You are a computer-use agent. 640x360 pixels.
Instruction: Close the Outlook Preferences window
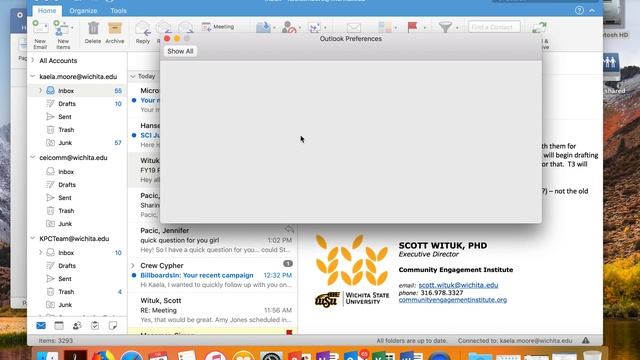click(167, 39)
